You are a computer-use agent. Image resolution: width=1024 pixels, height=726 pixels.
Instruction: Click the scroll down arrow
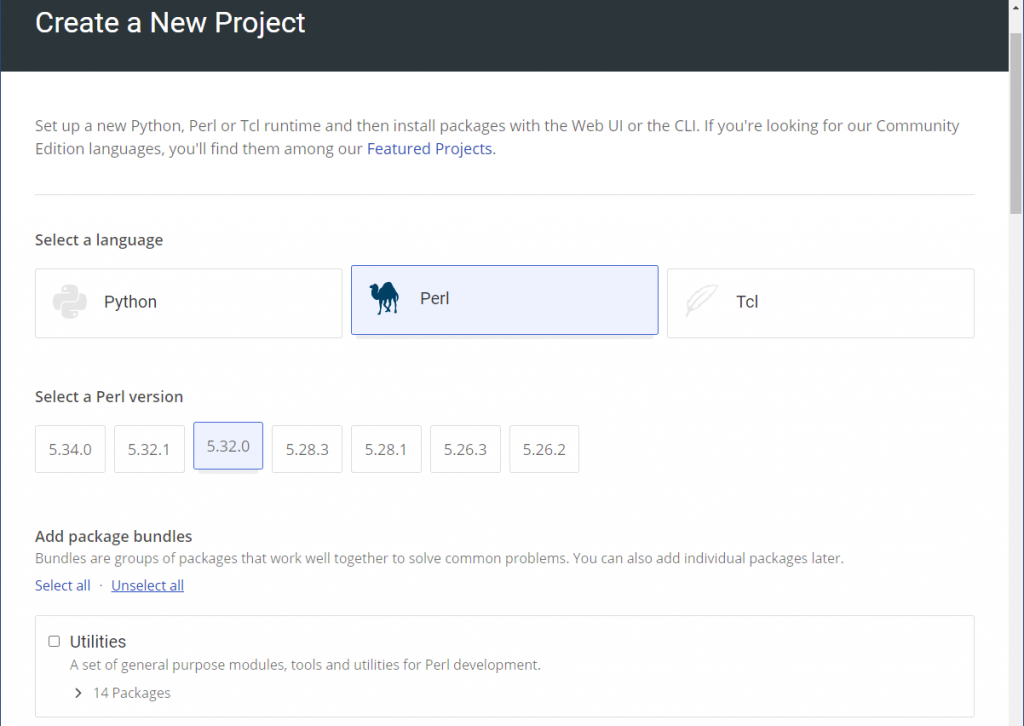click(1015, 718)
